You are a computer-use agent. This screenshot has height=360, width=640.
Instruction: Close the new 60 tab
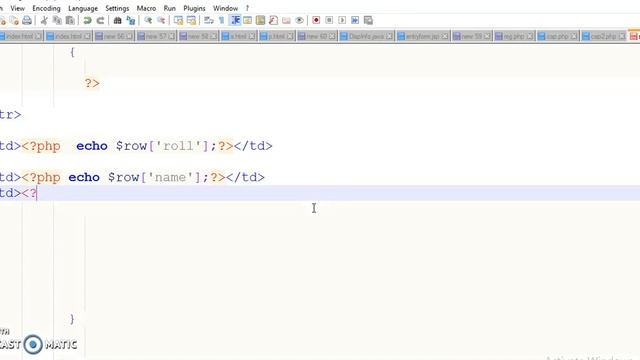[332, 36]
